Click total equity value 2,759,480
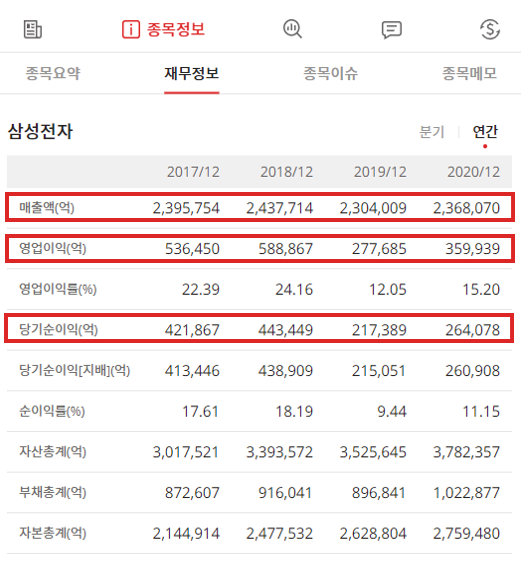The image size is (532, 562). [466, 534]
